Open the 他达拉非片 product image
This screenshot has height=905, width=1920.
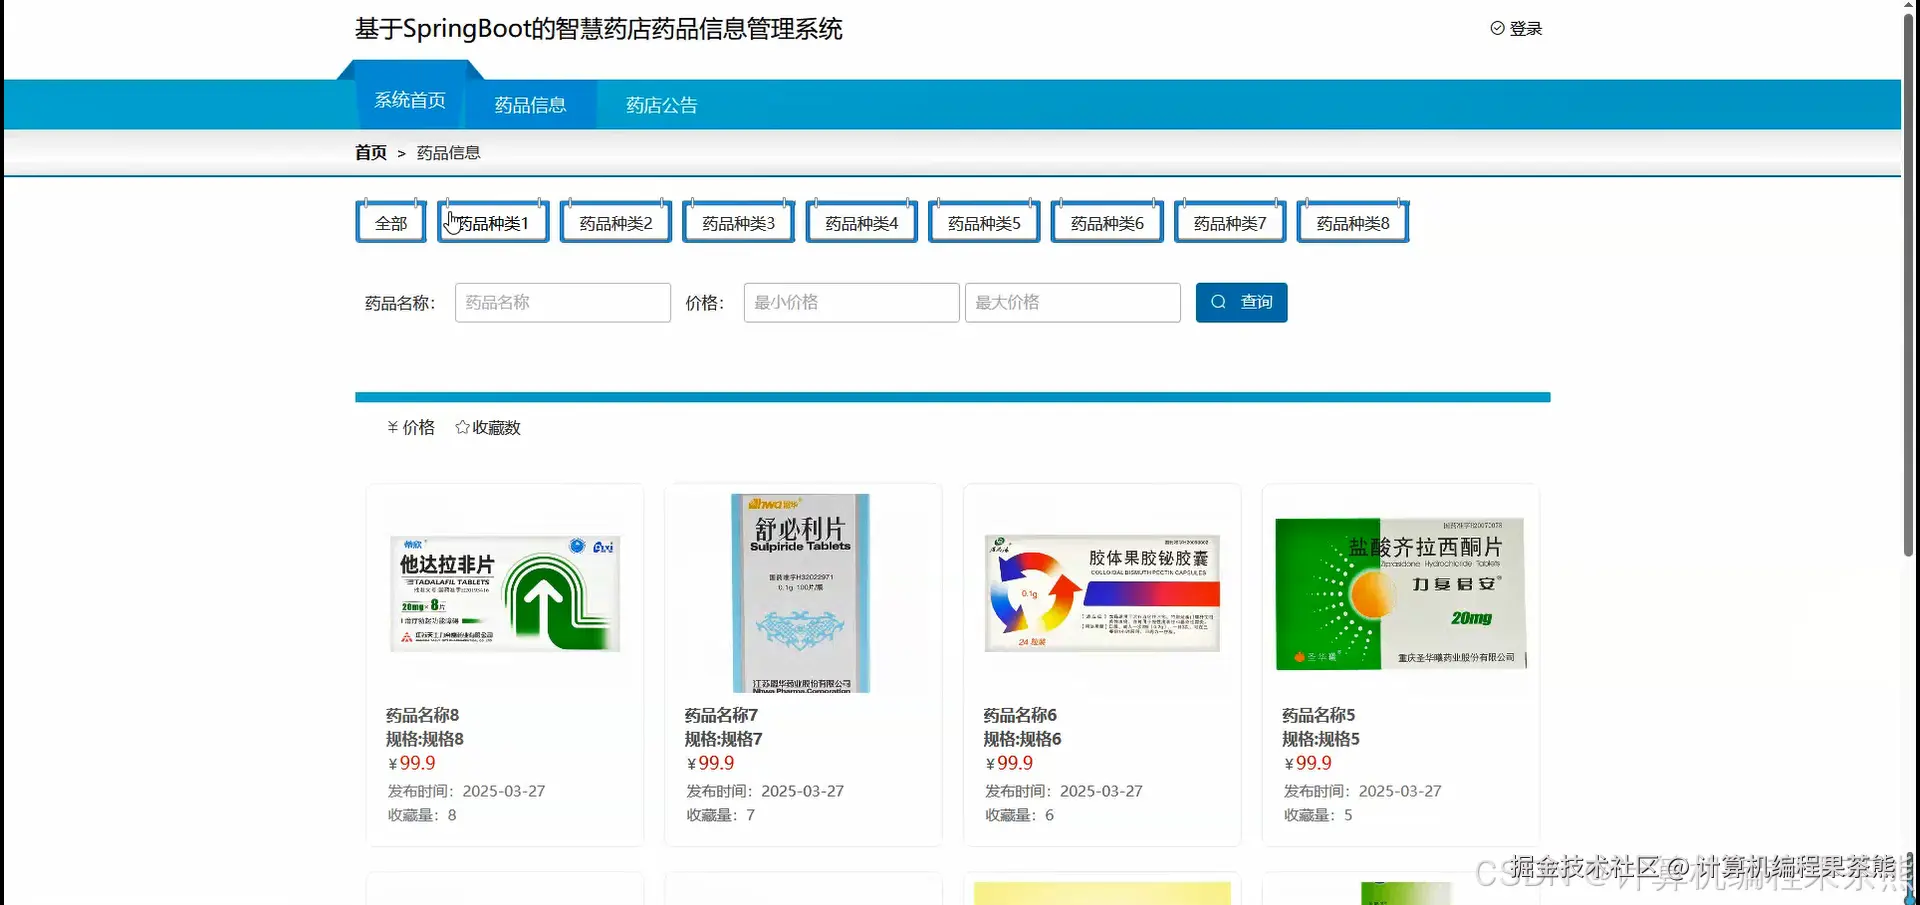coord(505,593)
